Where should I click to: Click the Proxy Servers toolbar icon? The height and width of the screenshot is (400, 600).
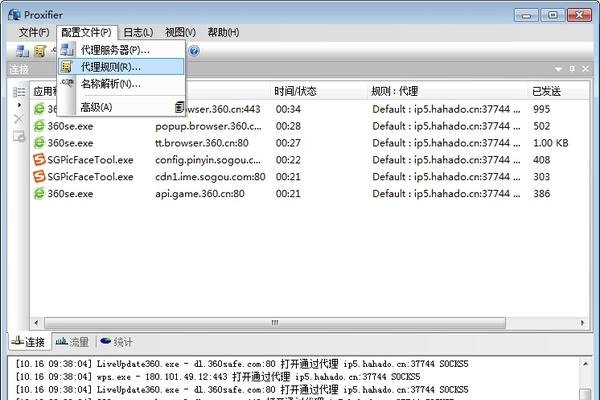pos(21,51)
